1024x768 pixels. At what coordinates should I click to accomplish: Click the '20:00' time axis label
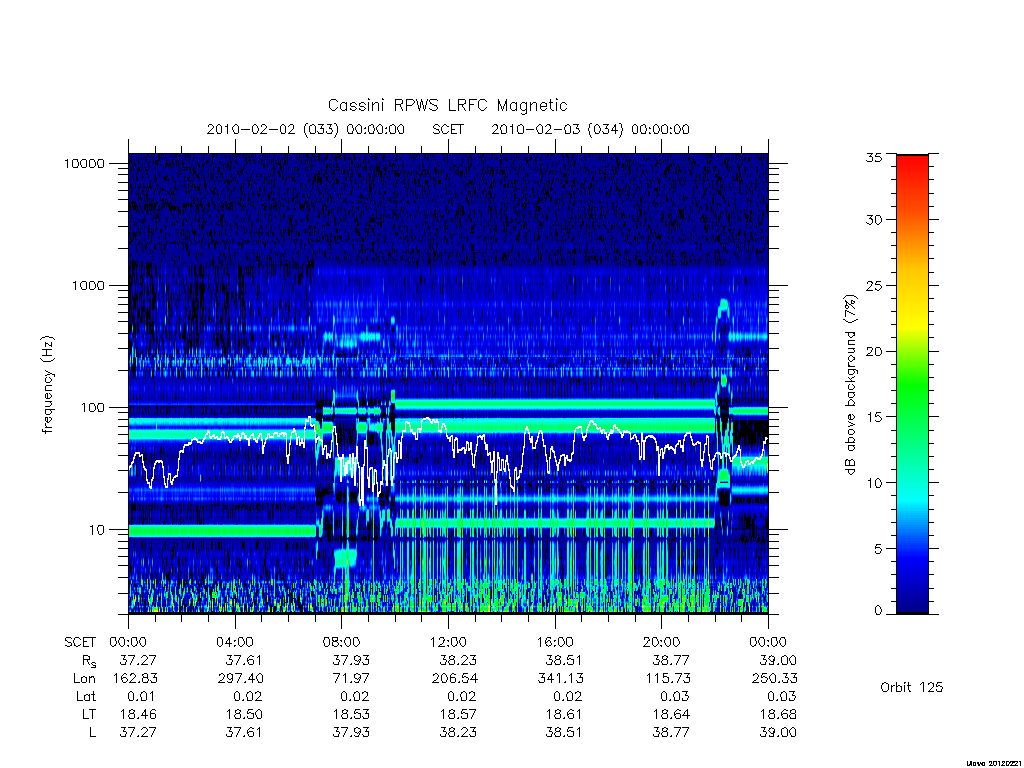661,642
